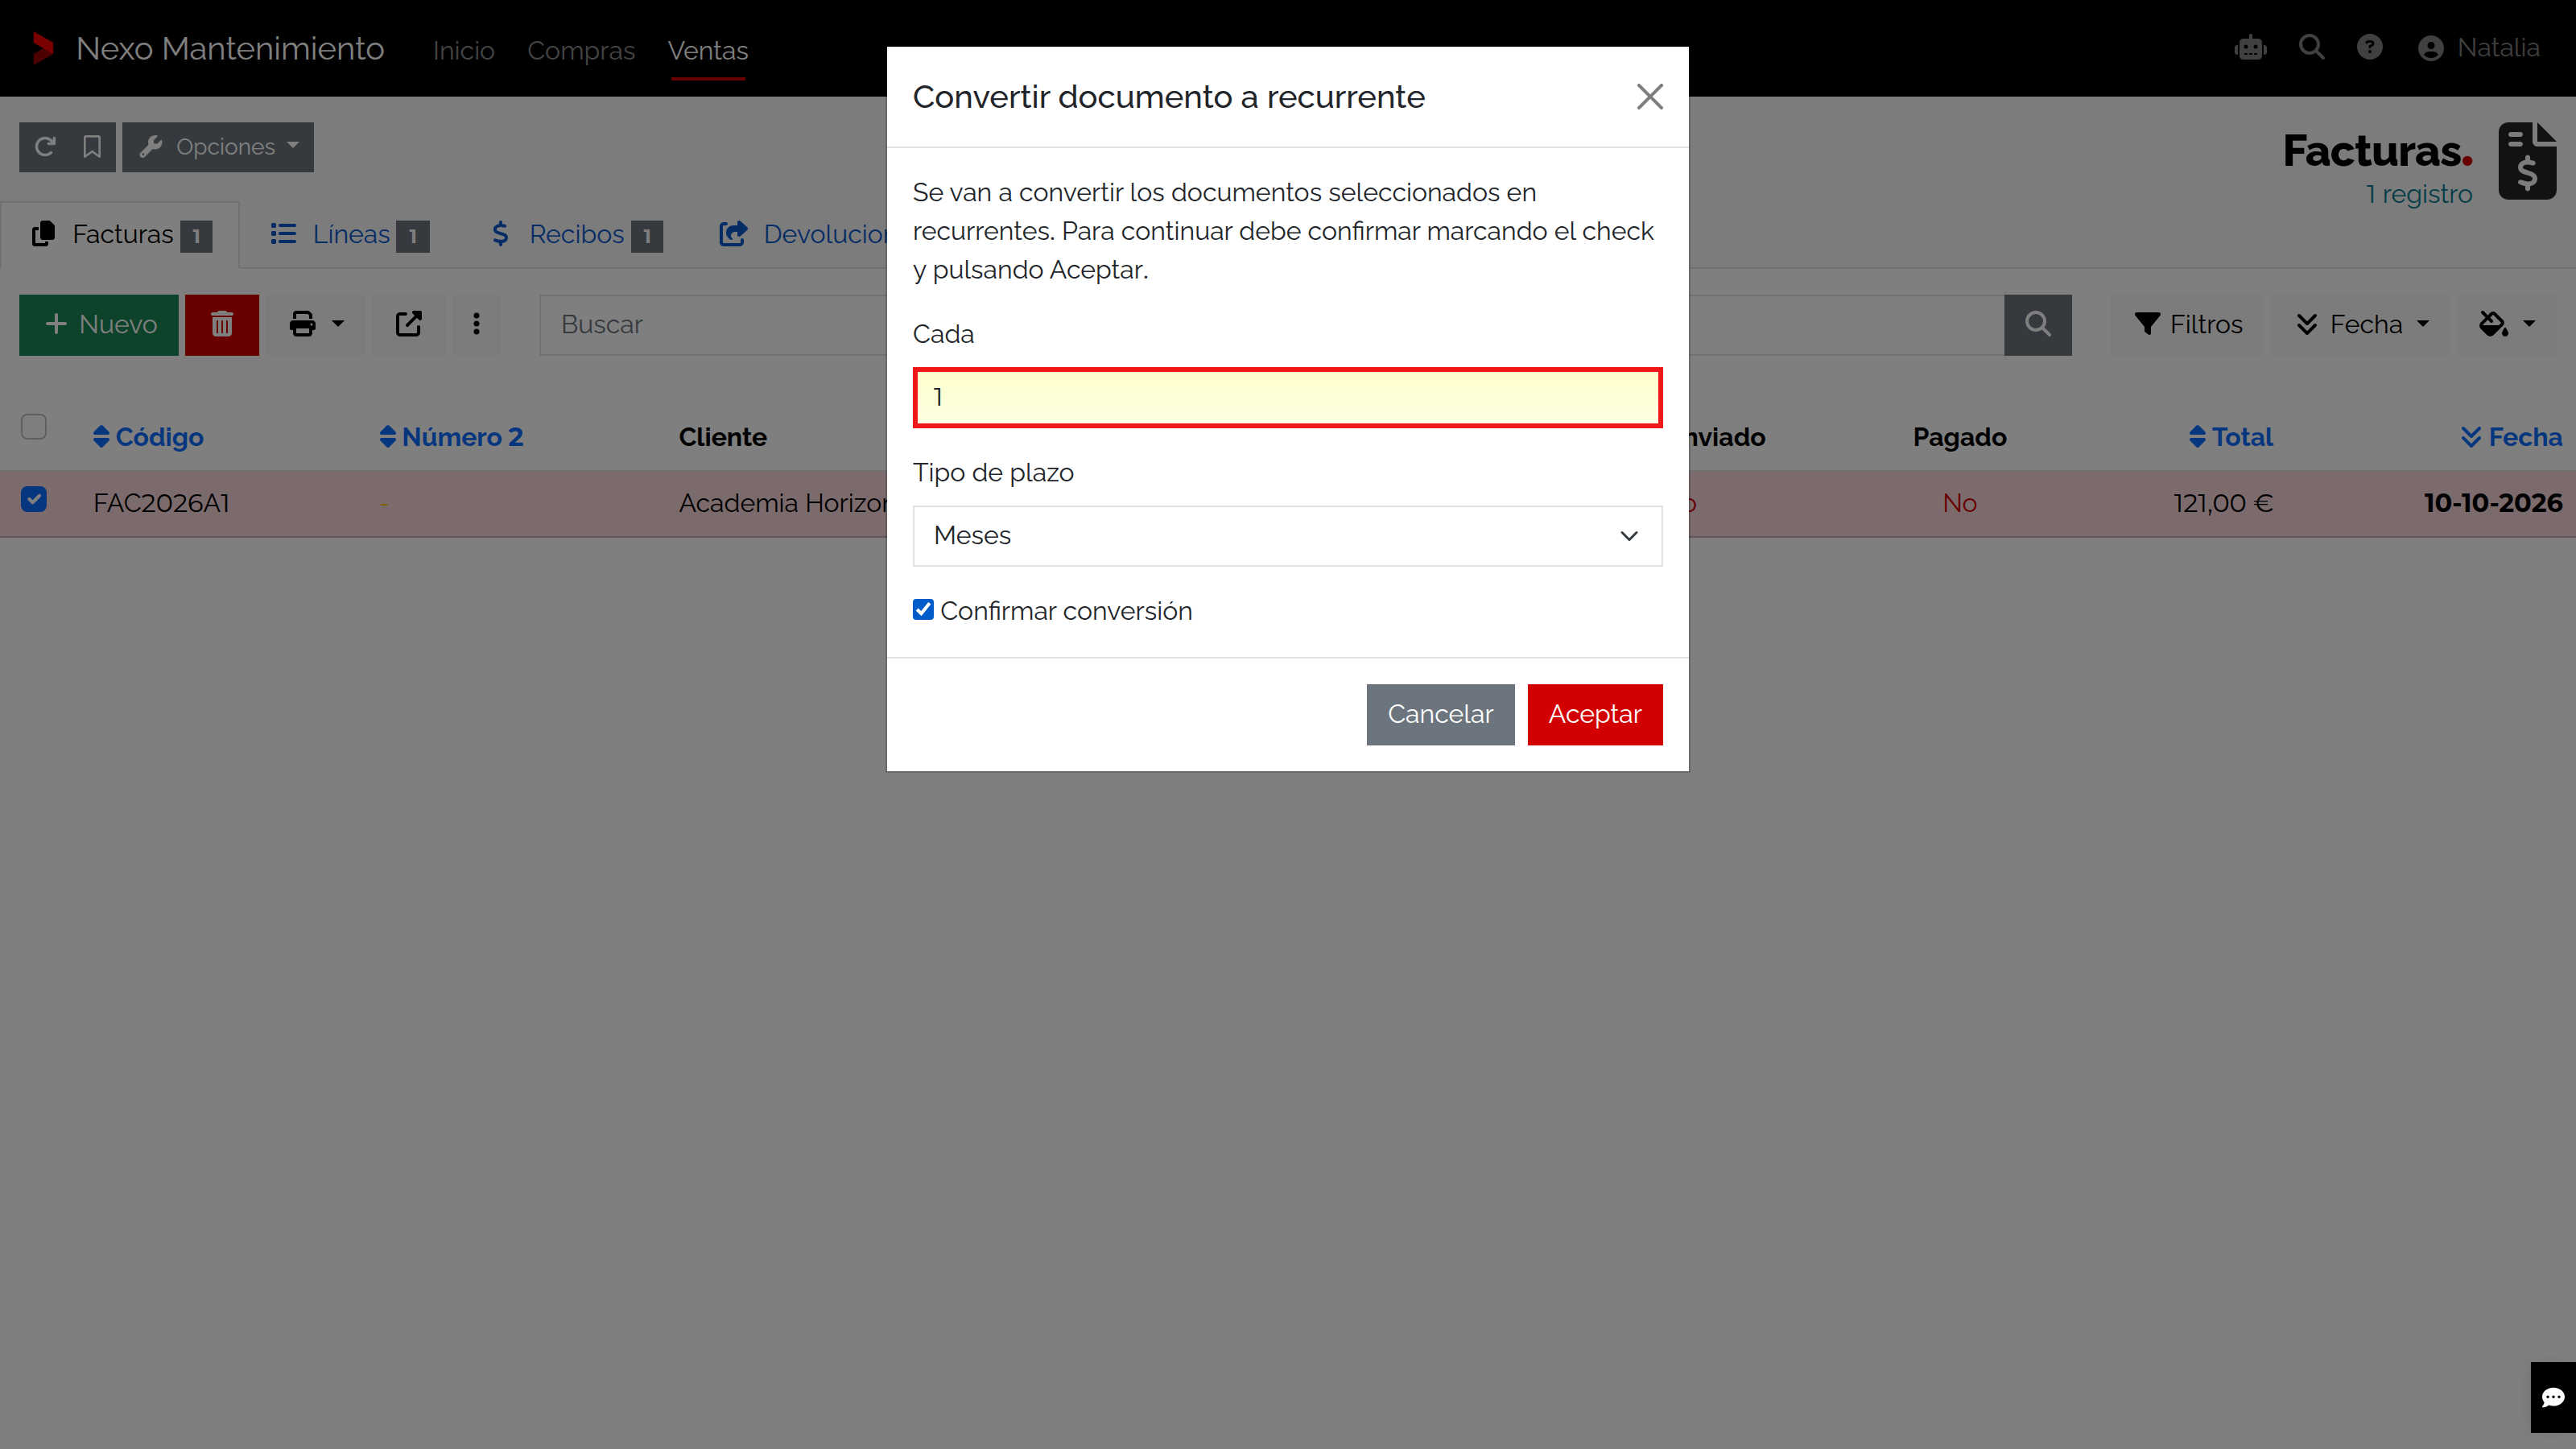Sort by Fecha column header
The width and height of the screenshot is (2576, 1449).
coord(2512,437)
